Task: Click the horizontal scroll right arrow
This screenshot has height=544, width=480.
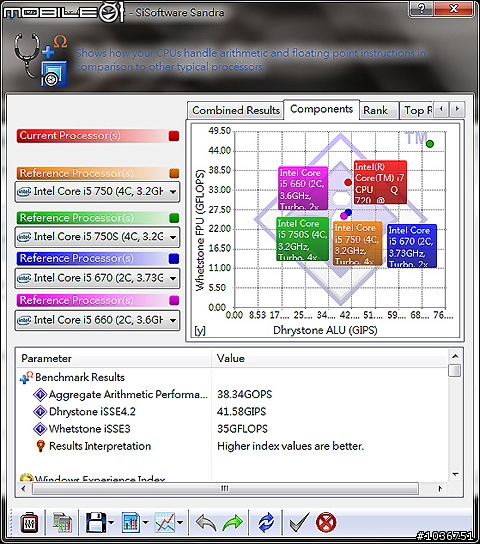Action: click(x=440, y=488)
